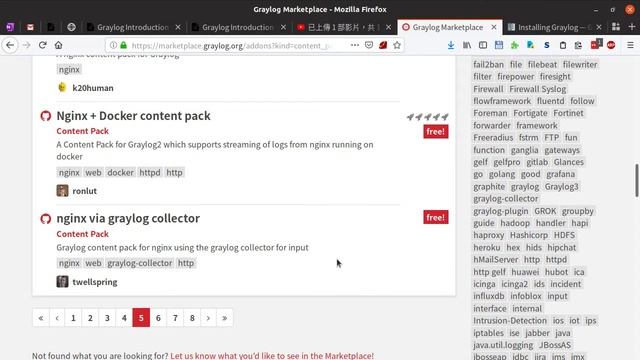Screen dimensions: 640x360
Task: Show site information icon in address bar
Action: pos(113,45)
